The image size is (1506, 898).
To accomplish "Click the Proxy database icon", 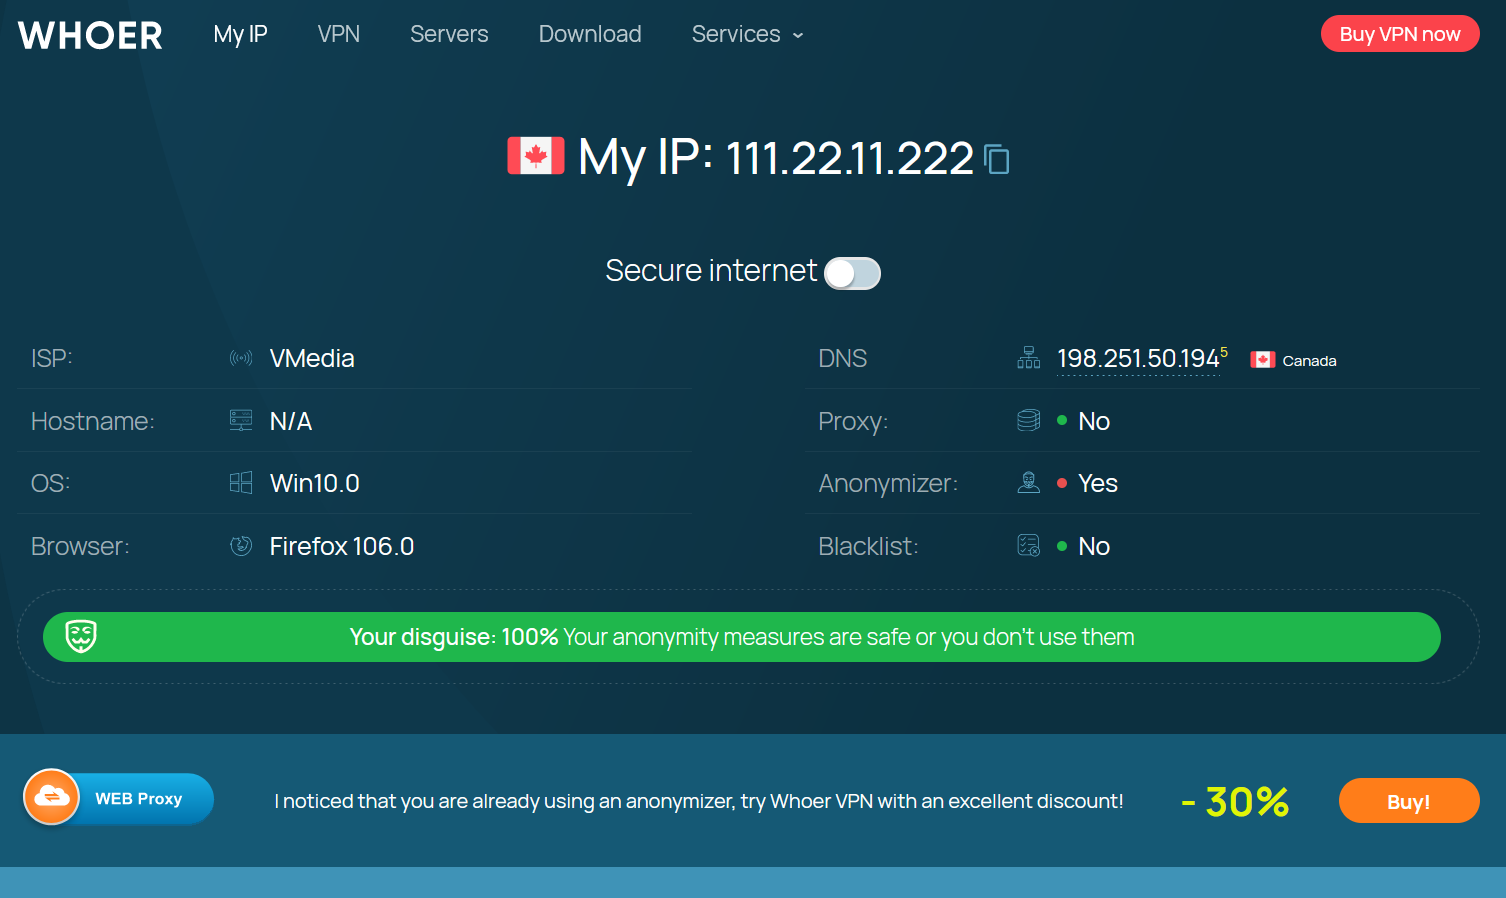I will click(x=1029, y=421).
